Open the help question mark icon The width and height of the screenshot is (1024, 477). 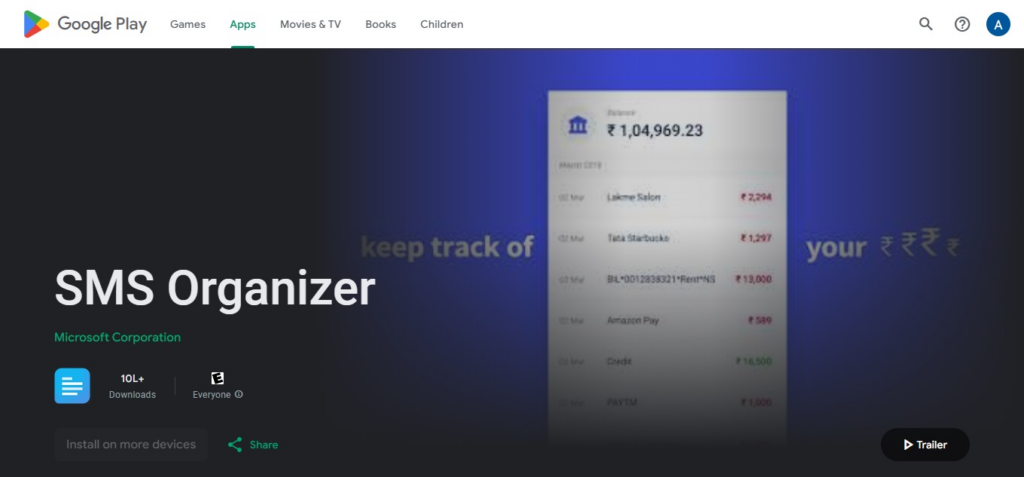point(962,24)
